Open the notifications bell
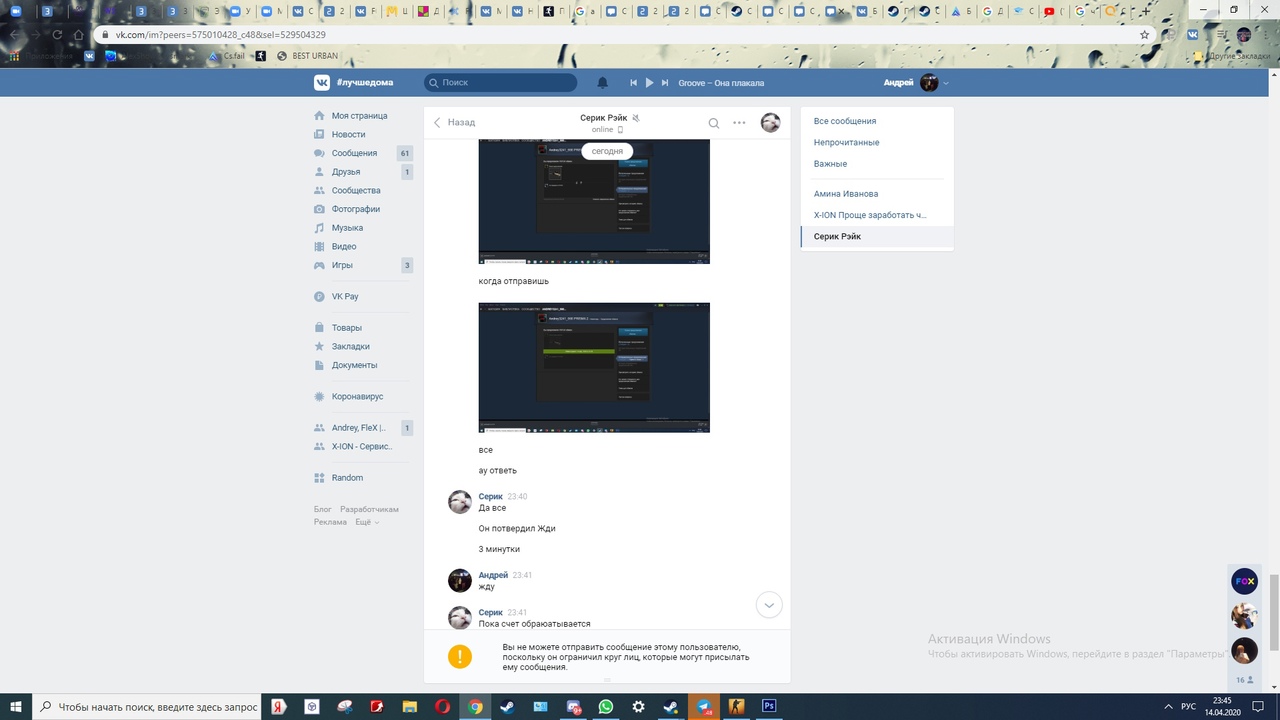This screenshot has height=720, width=1280. (602, 83)
